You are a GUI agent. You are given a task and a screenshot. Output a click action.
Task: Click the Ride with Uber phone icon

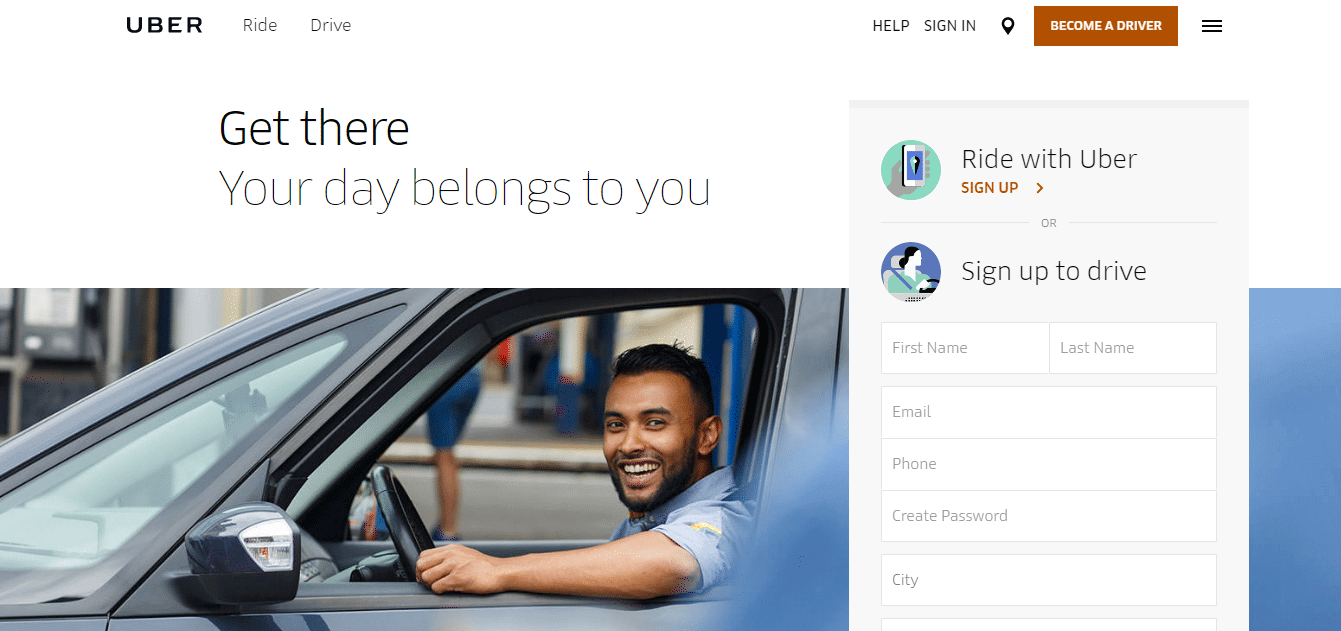(x=911, y=170)
